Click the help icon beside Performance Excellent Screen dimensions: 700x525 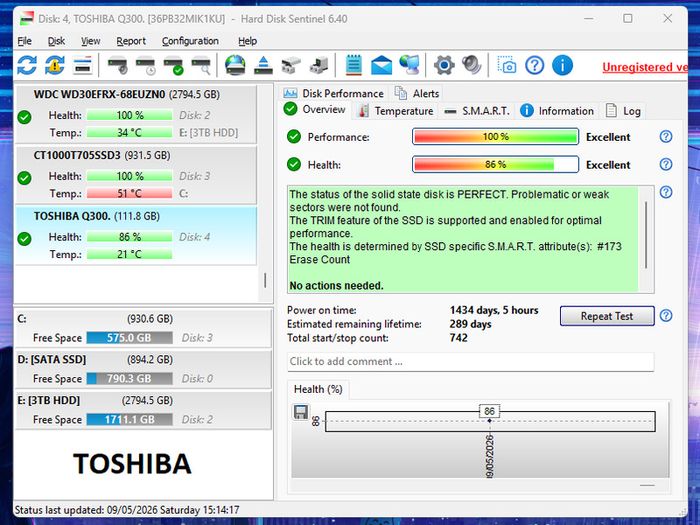click(x=666, y=137)
